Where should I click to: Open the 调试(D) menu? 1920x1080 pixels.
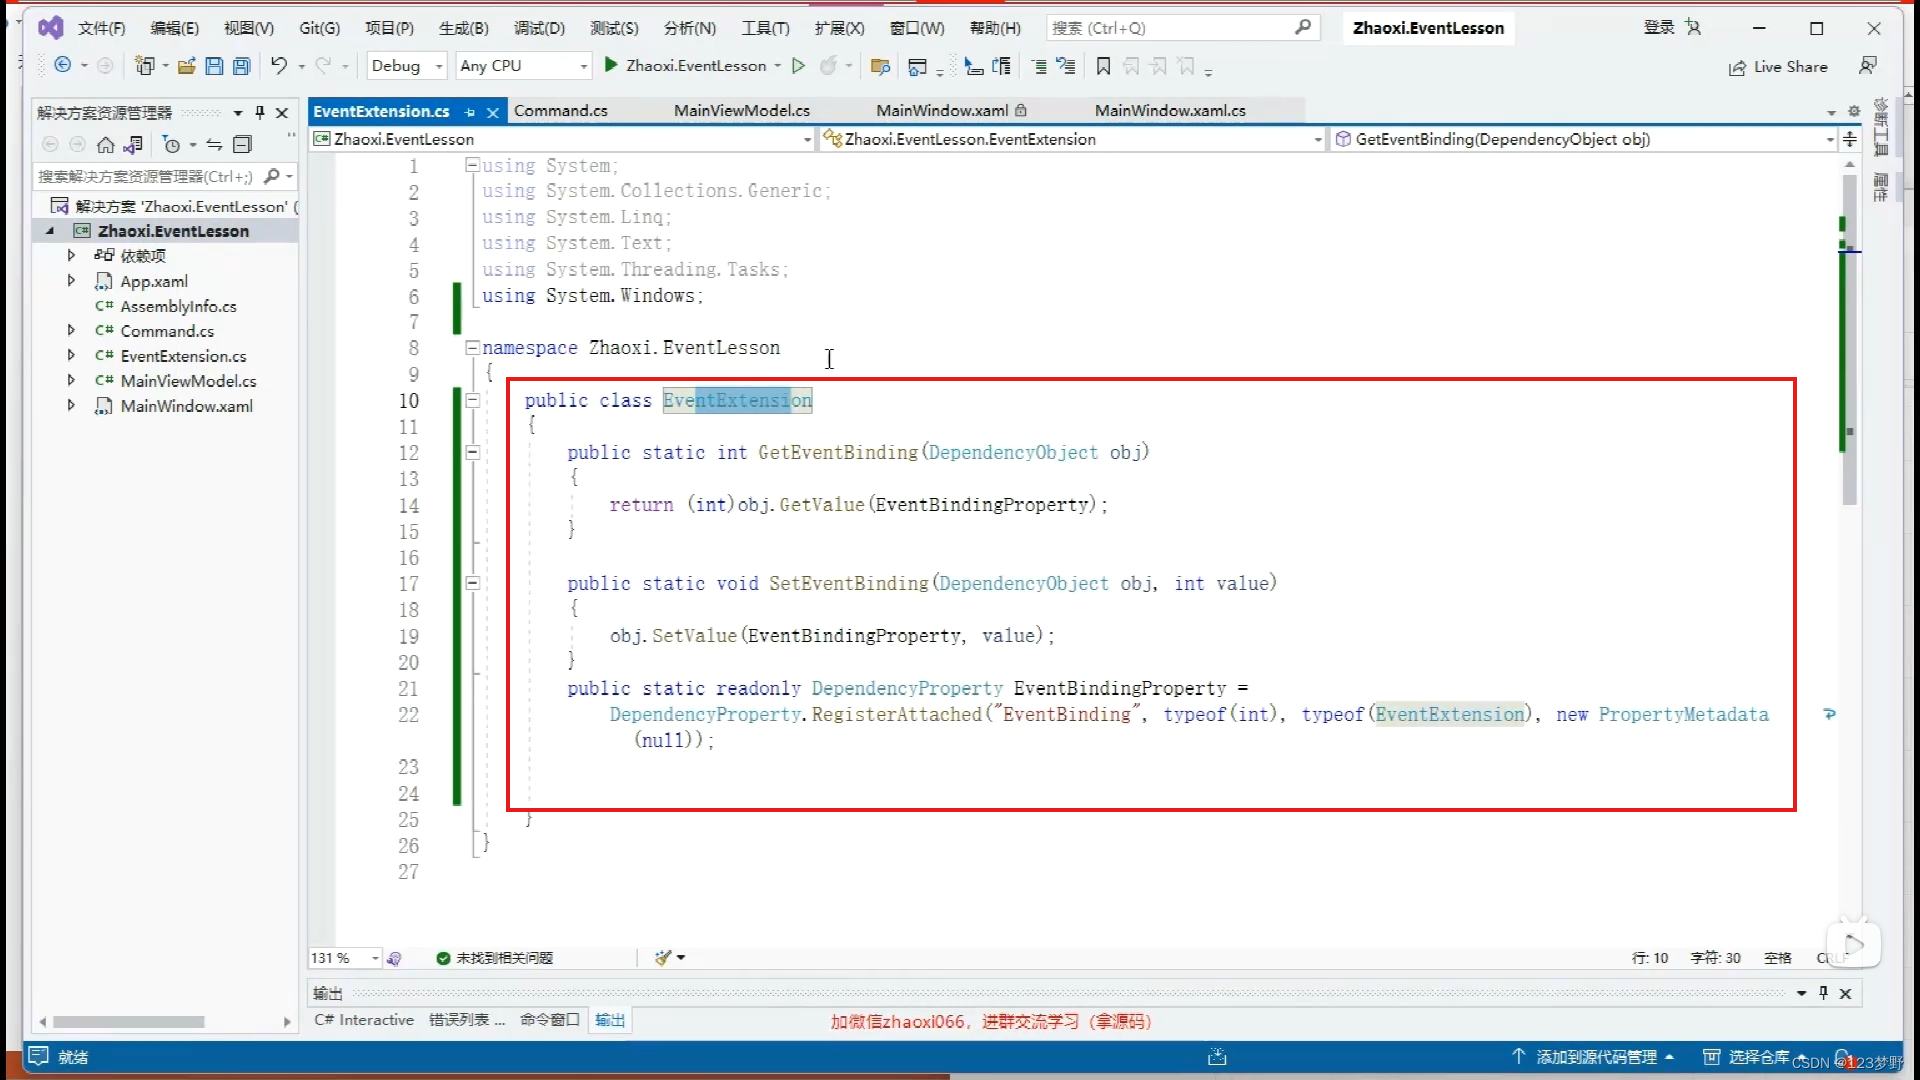click(x=539, y=28)
